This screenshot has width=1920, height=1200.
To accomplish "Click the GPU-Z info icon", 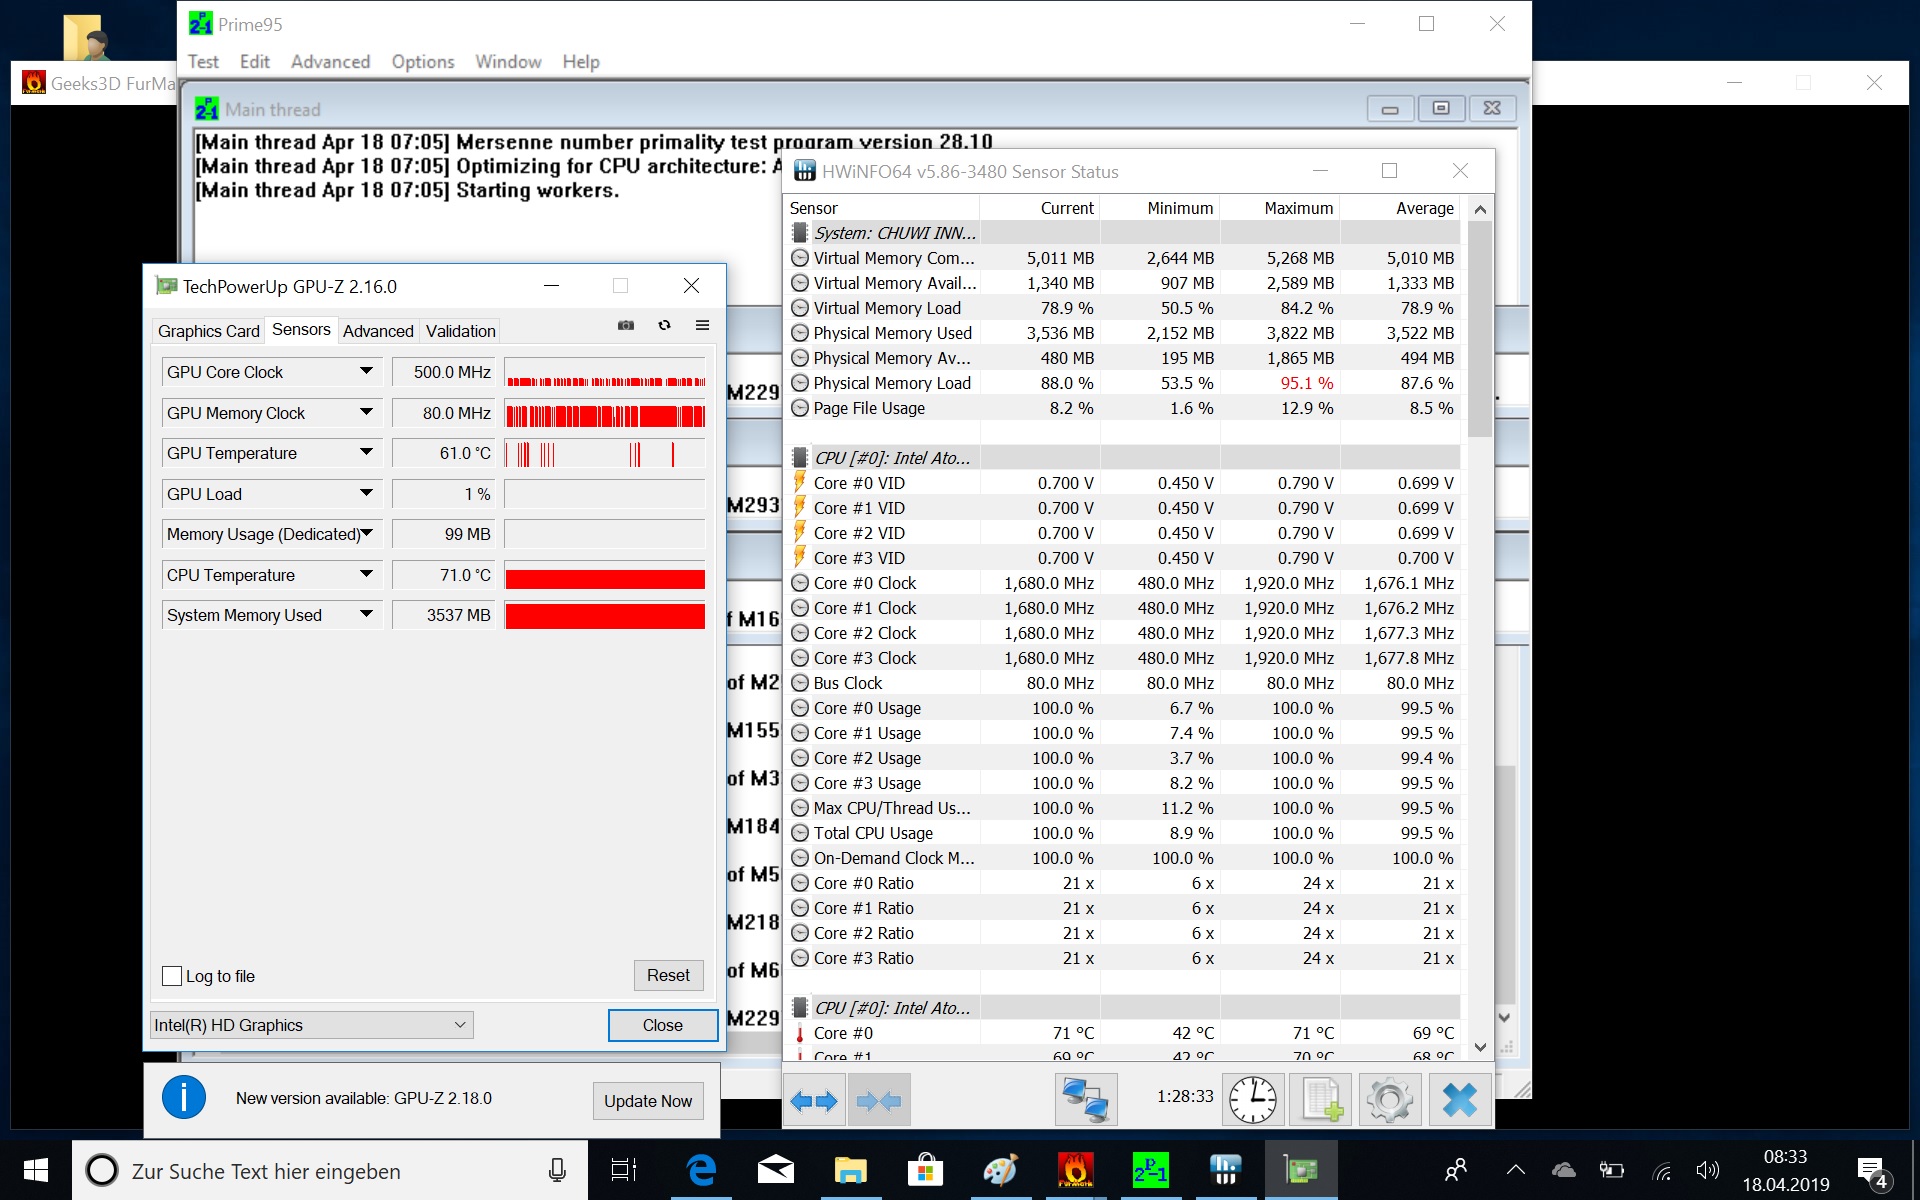I will coord(184,1098).
